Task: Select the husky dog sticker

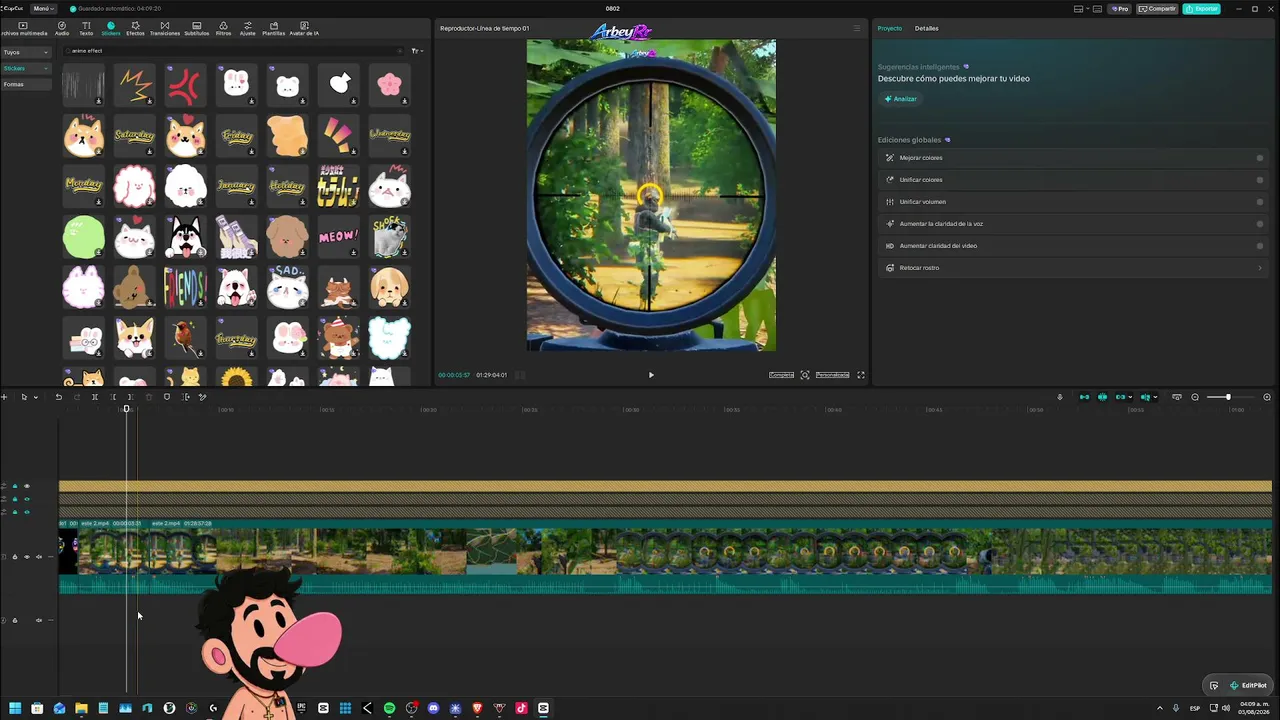Action: [185, 237]
